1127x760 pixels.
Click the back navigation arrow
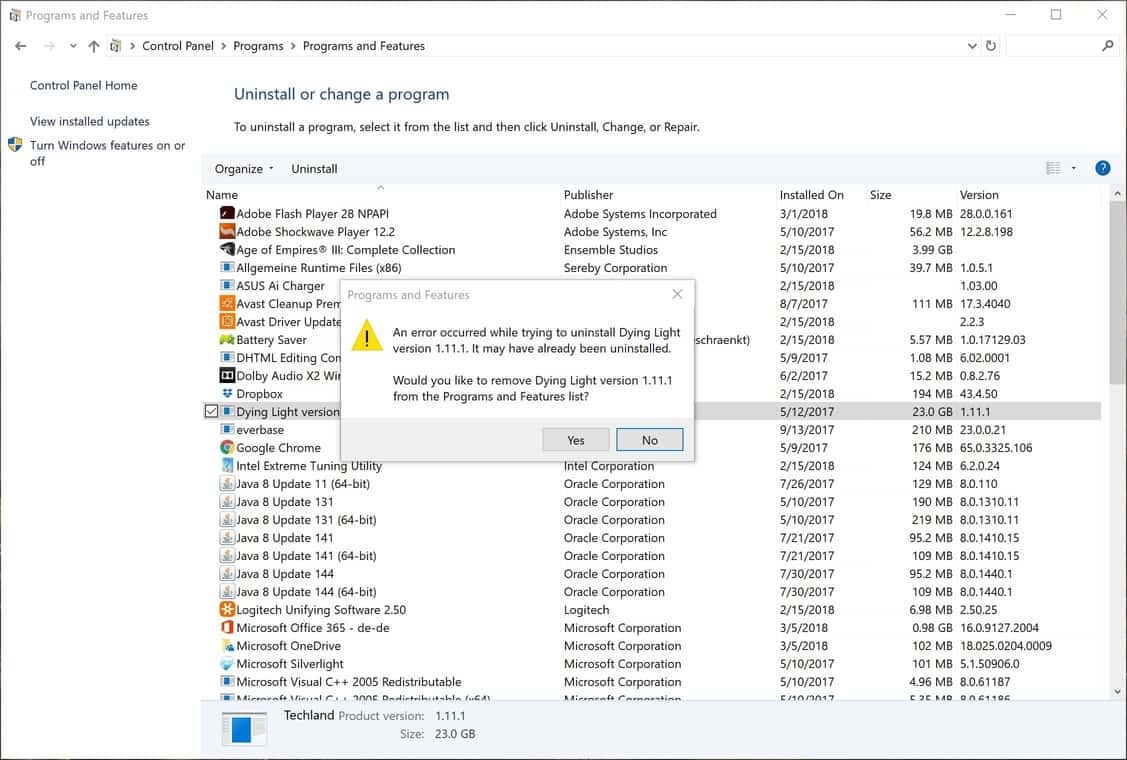(20, 46)
